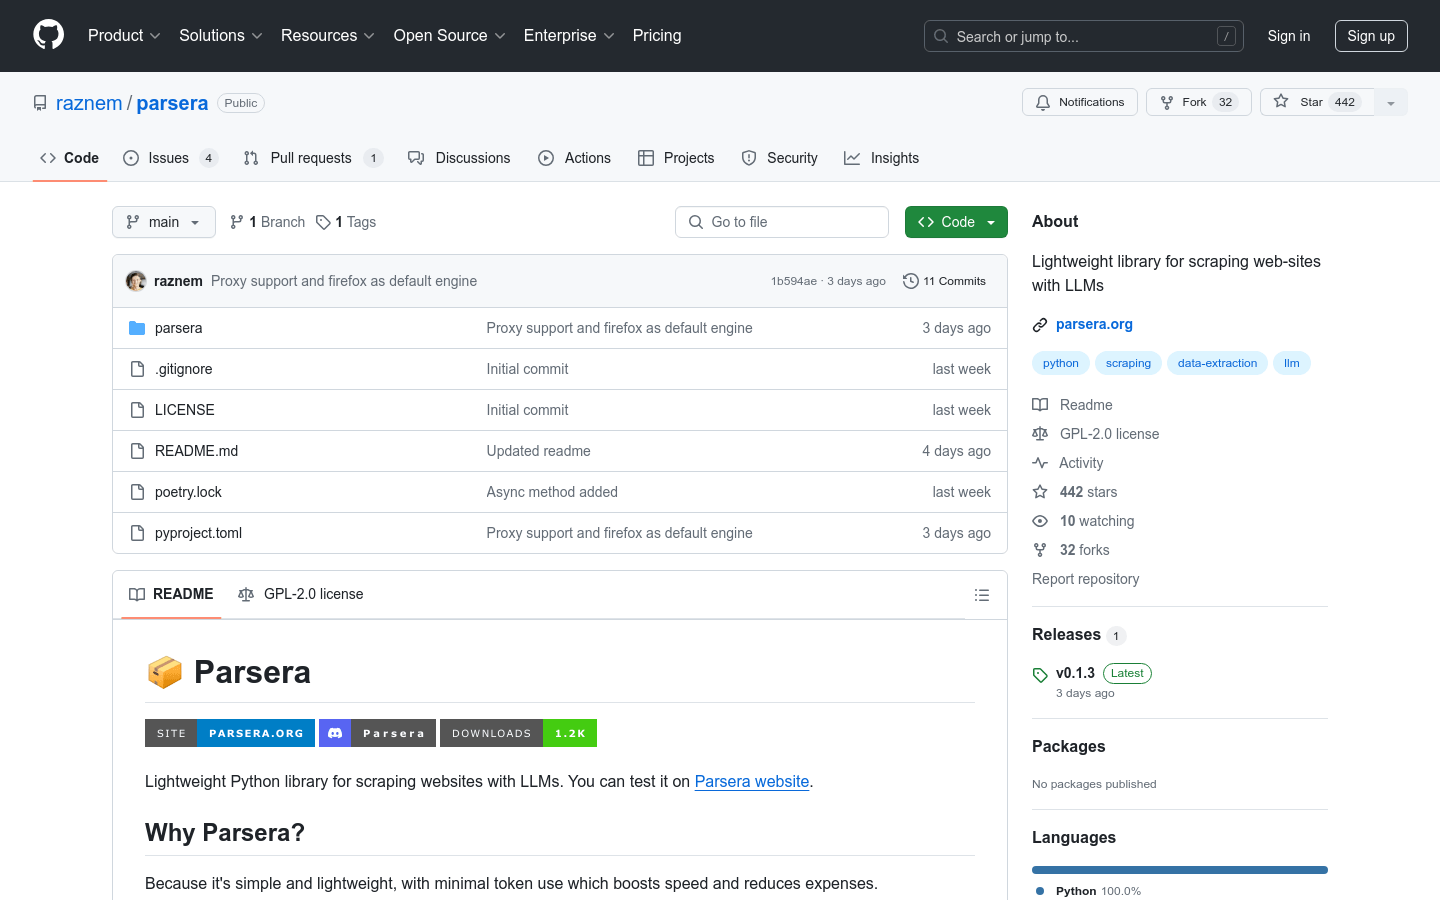Open the Parsera website link in README

[x=752, y=781]
